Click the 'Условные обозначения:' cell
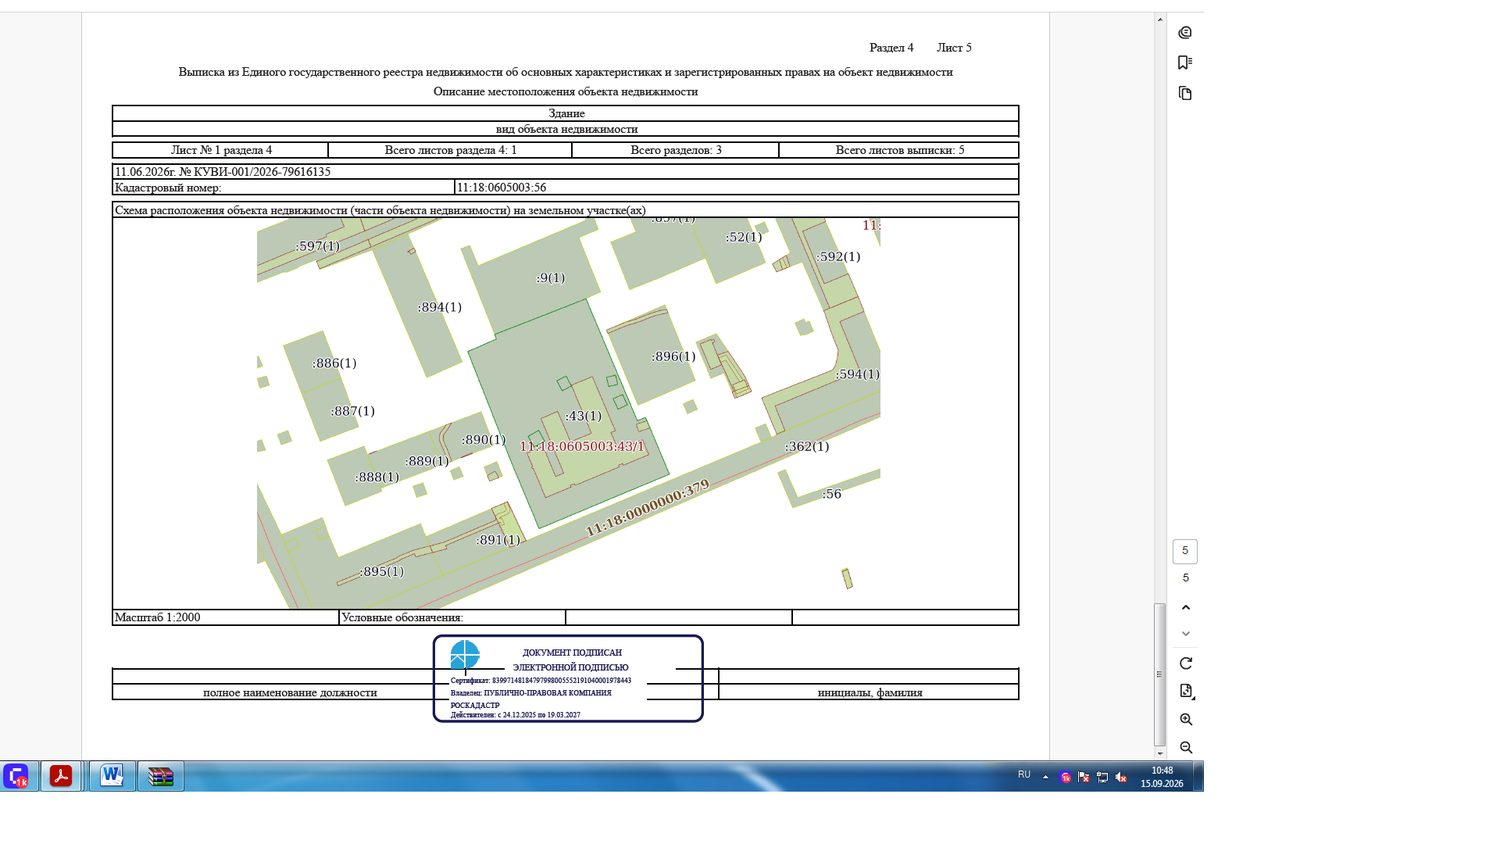 (x=452, y=618)
